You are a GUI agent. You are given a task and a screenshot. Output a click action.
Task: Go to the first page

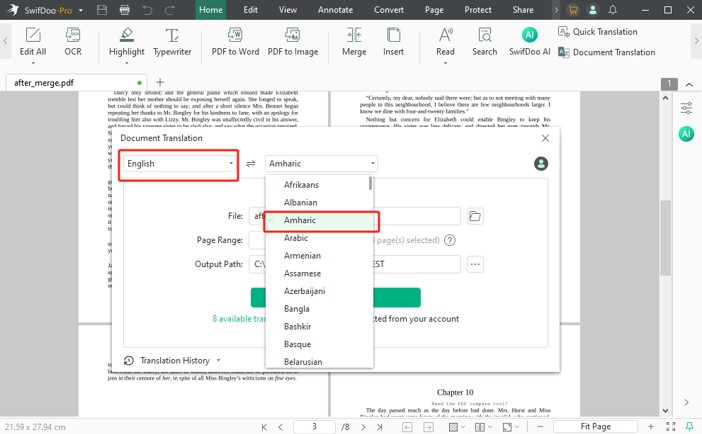pyautogui.click(x=264, y=427)
